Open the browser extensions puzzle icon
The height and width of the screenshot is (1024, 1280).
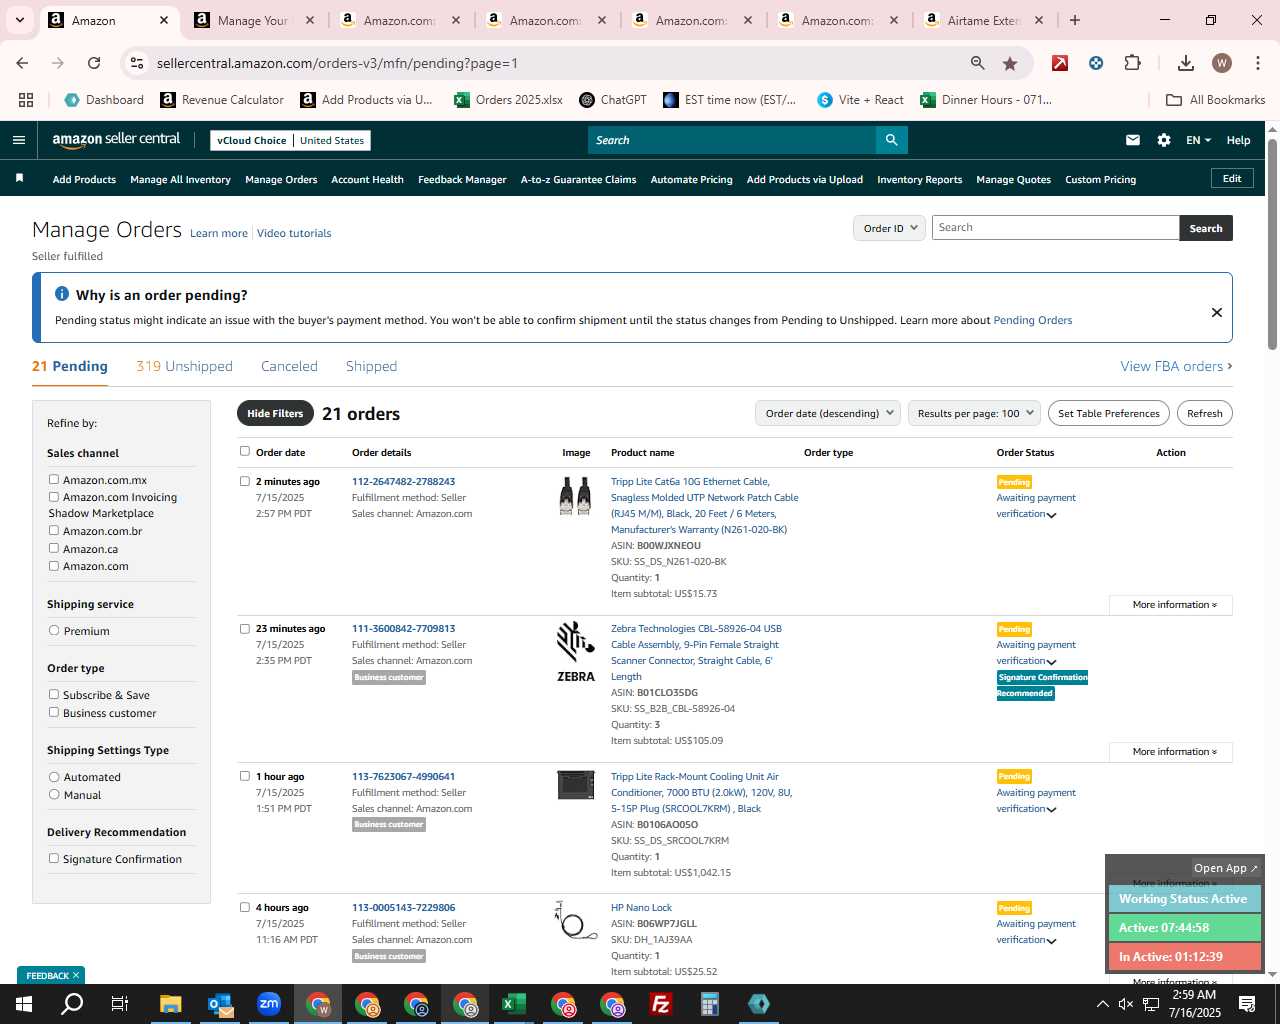[x=1132, y=63]
